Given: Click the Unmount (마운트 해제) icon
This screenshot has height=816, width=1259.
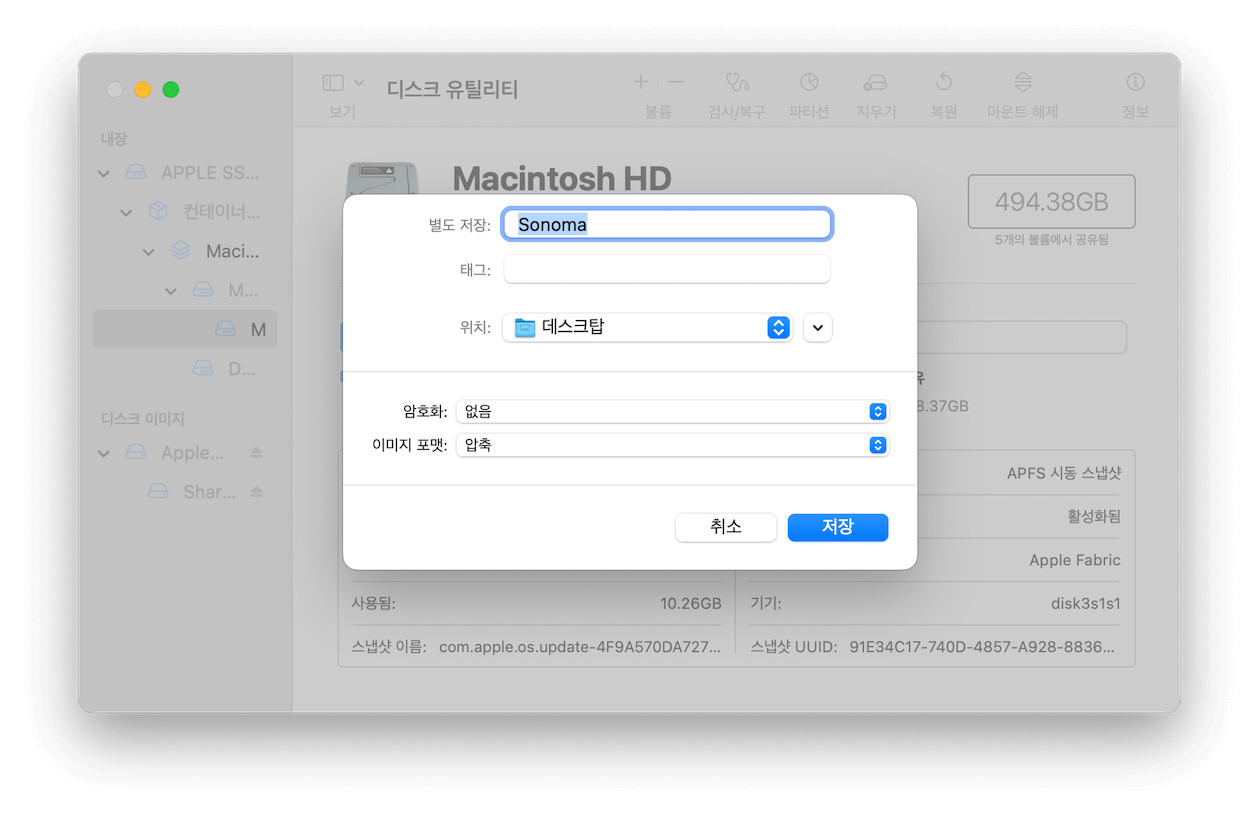Looking at the screenshot, I should [x=1022, y=82].
